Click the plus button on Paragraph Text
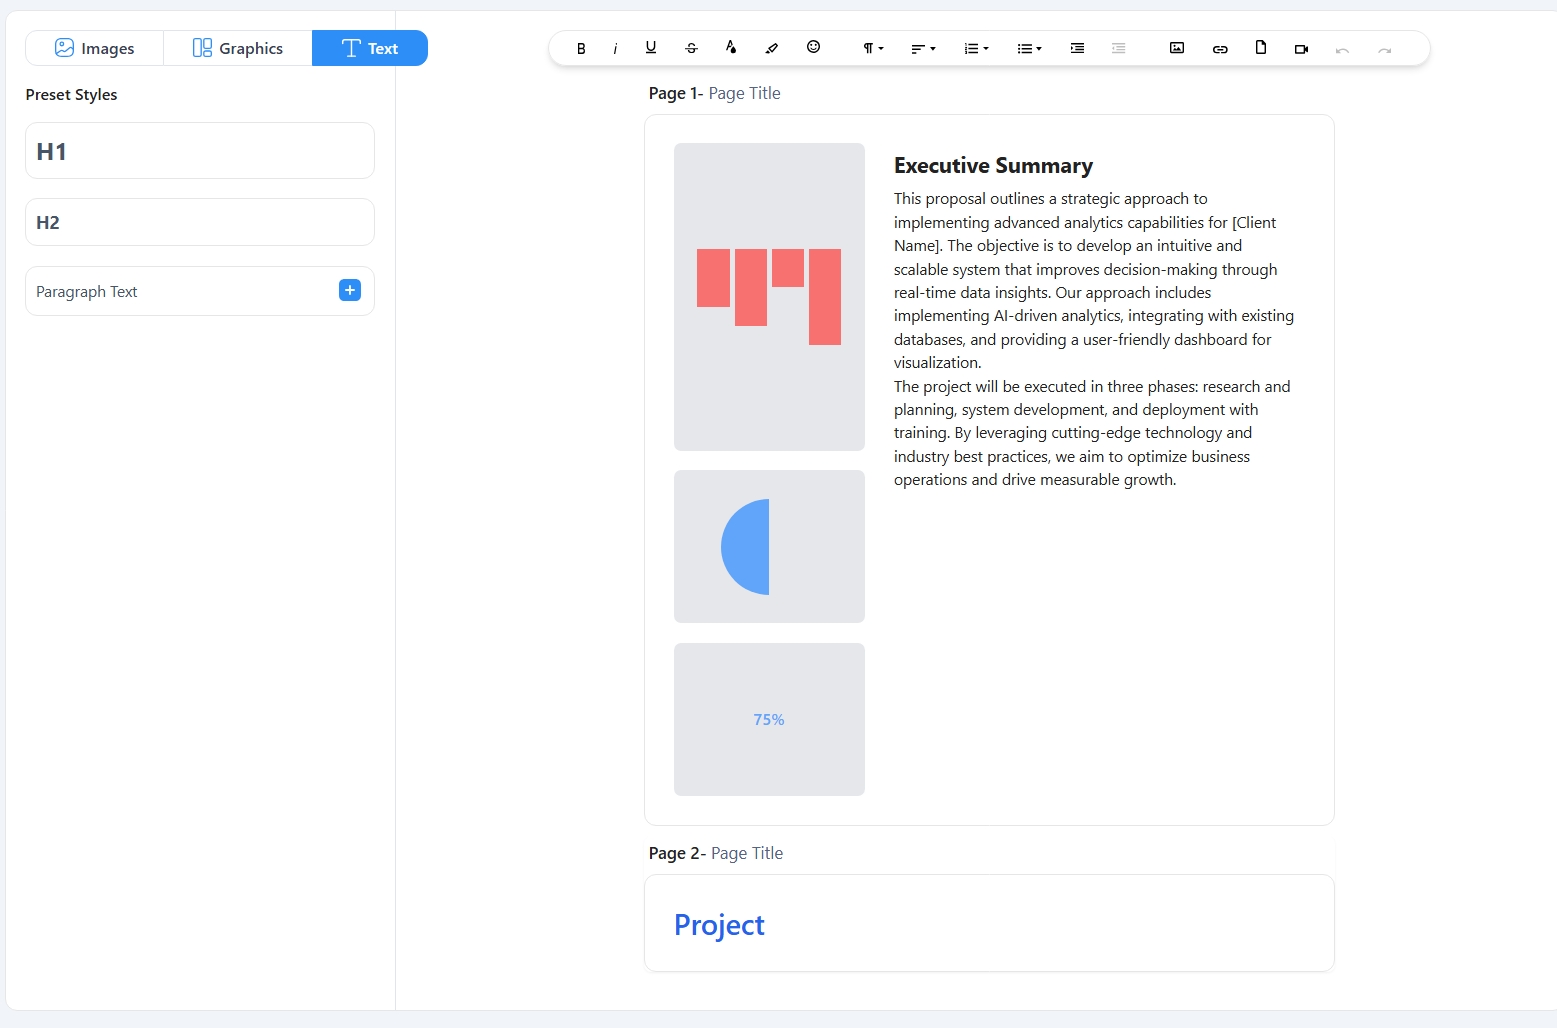The height and width of the screenshot is (1028, 1557). tap(350, 290)
